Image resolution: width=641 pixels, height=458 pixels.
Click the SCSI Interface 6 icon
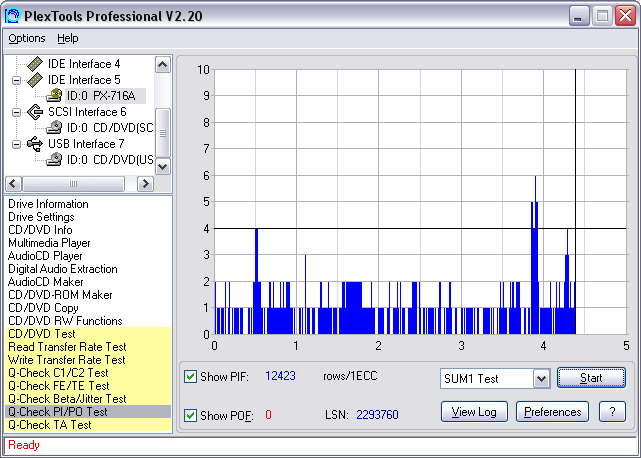[35, 112]
